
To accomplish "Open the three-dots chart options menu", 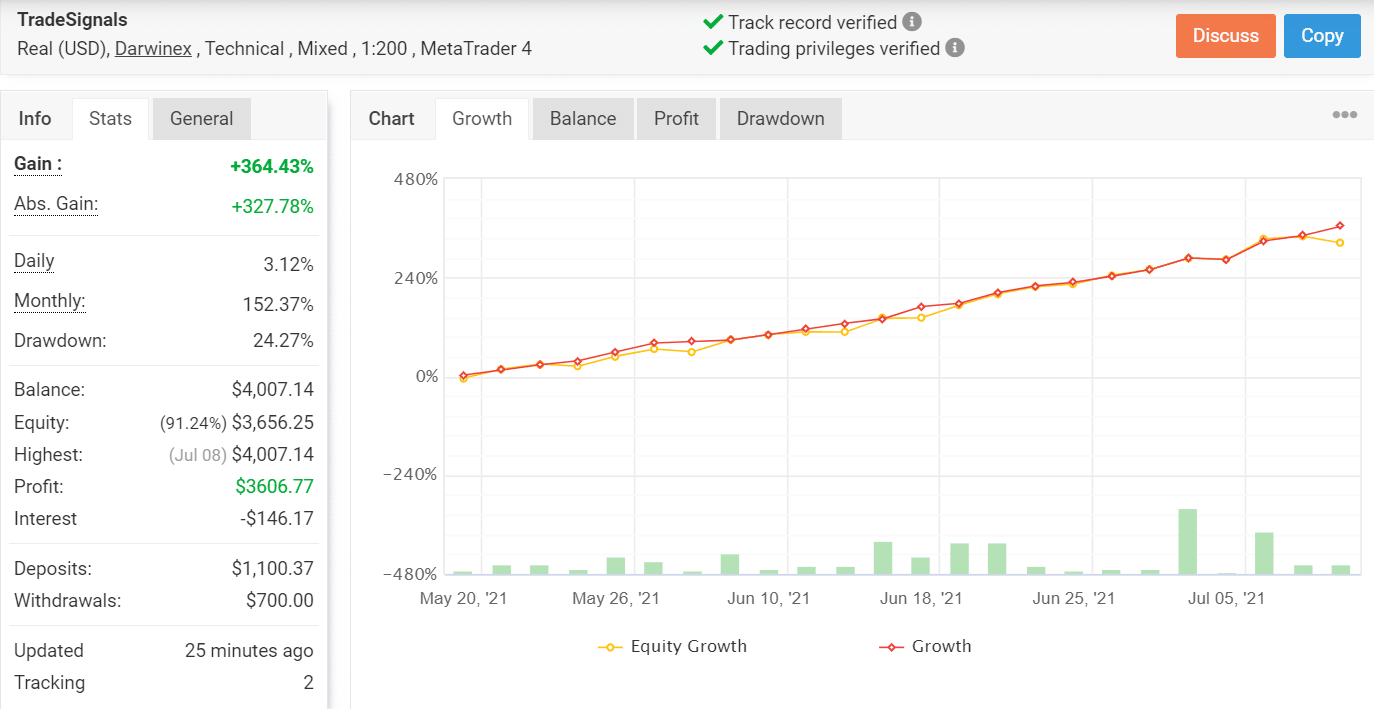I will pos(1344,115).
